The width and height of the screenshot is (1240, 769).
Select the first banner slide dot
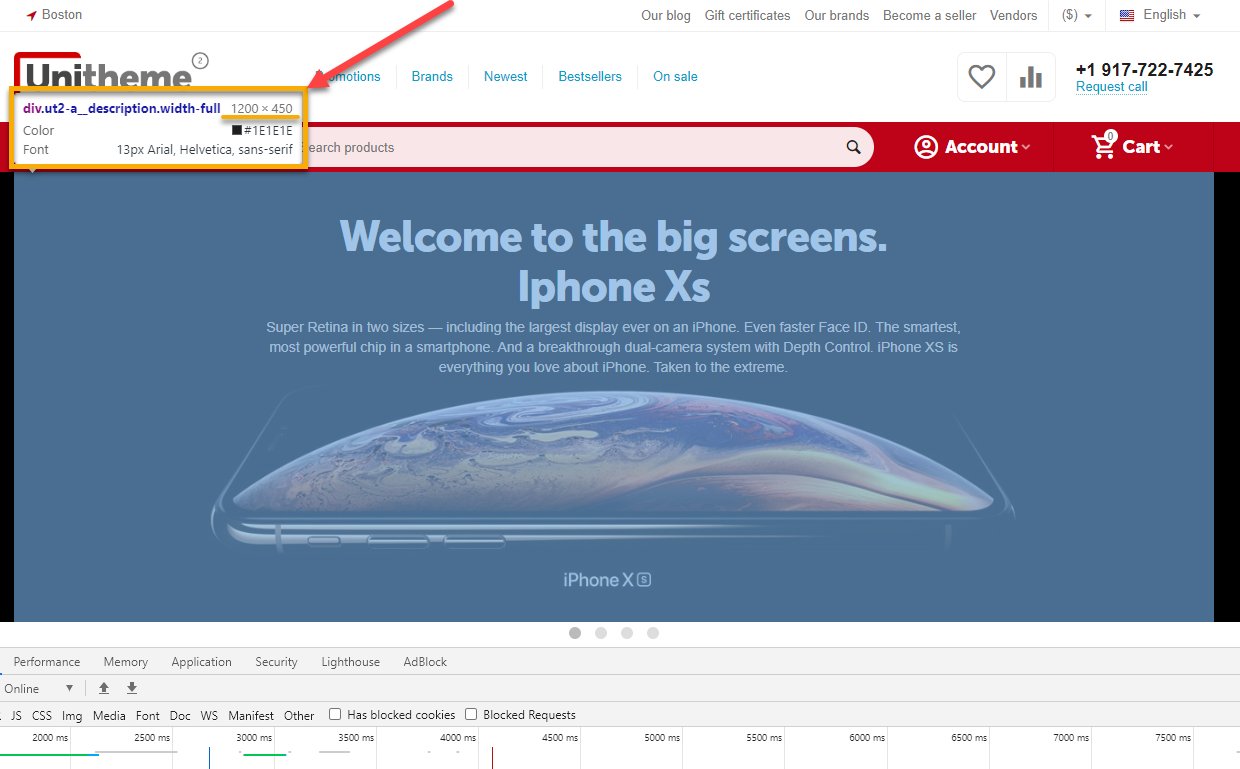(x=575, y=633)
